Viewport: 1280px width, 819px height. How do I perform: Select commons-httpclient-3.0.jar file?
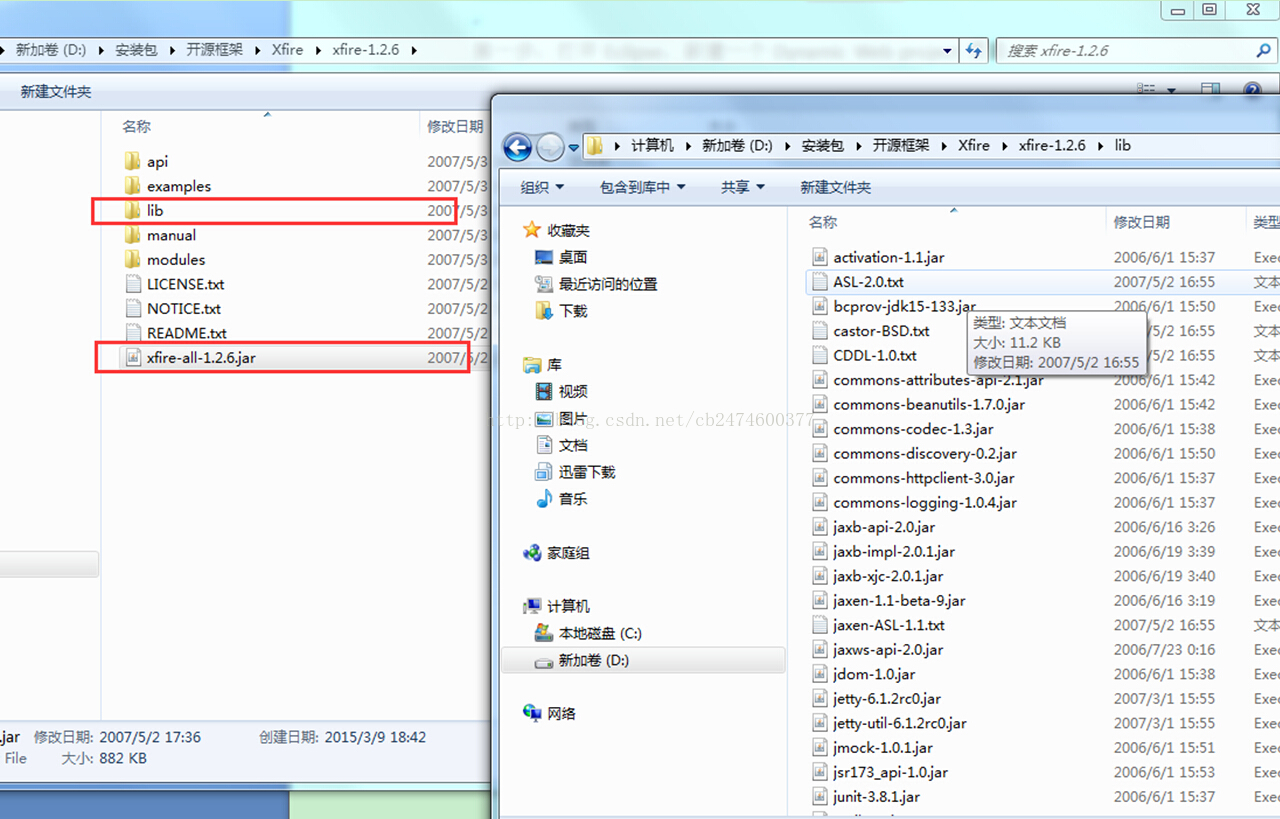click(x=923, y=478)
